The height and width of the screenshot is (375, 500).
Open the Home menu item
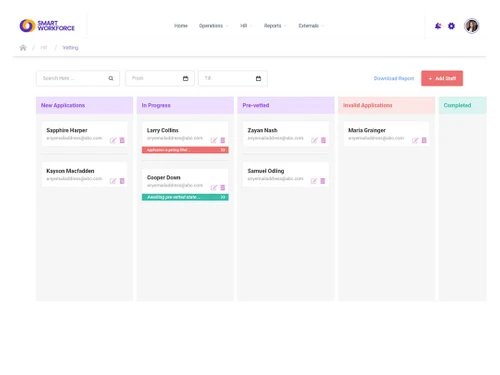pos(181,26)
